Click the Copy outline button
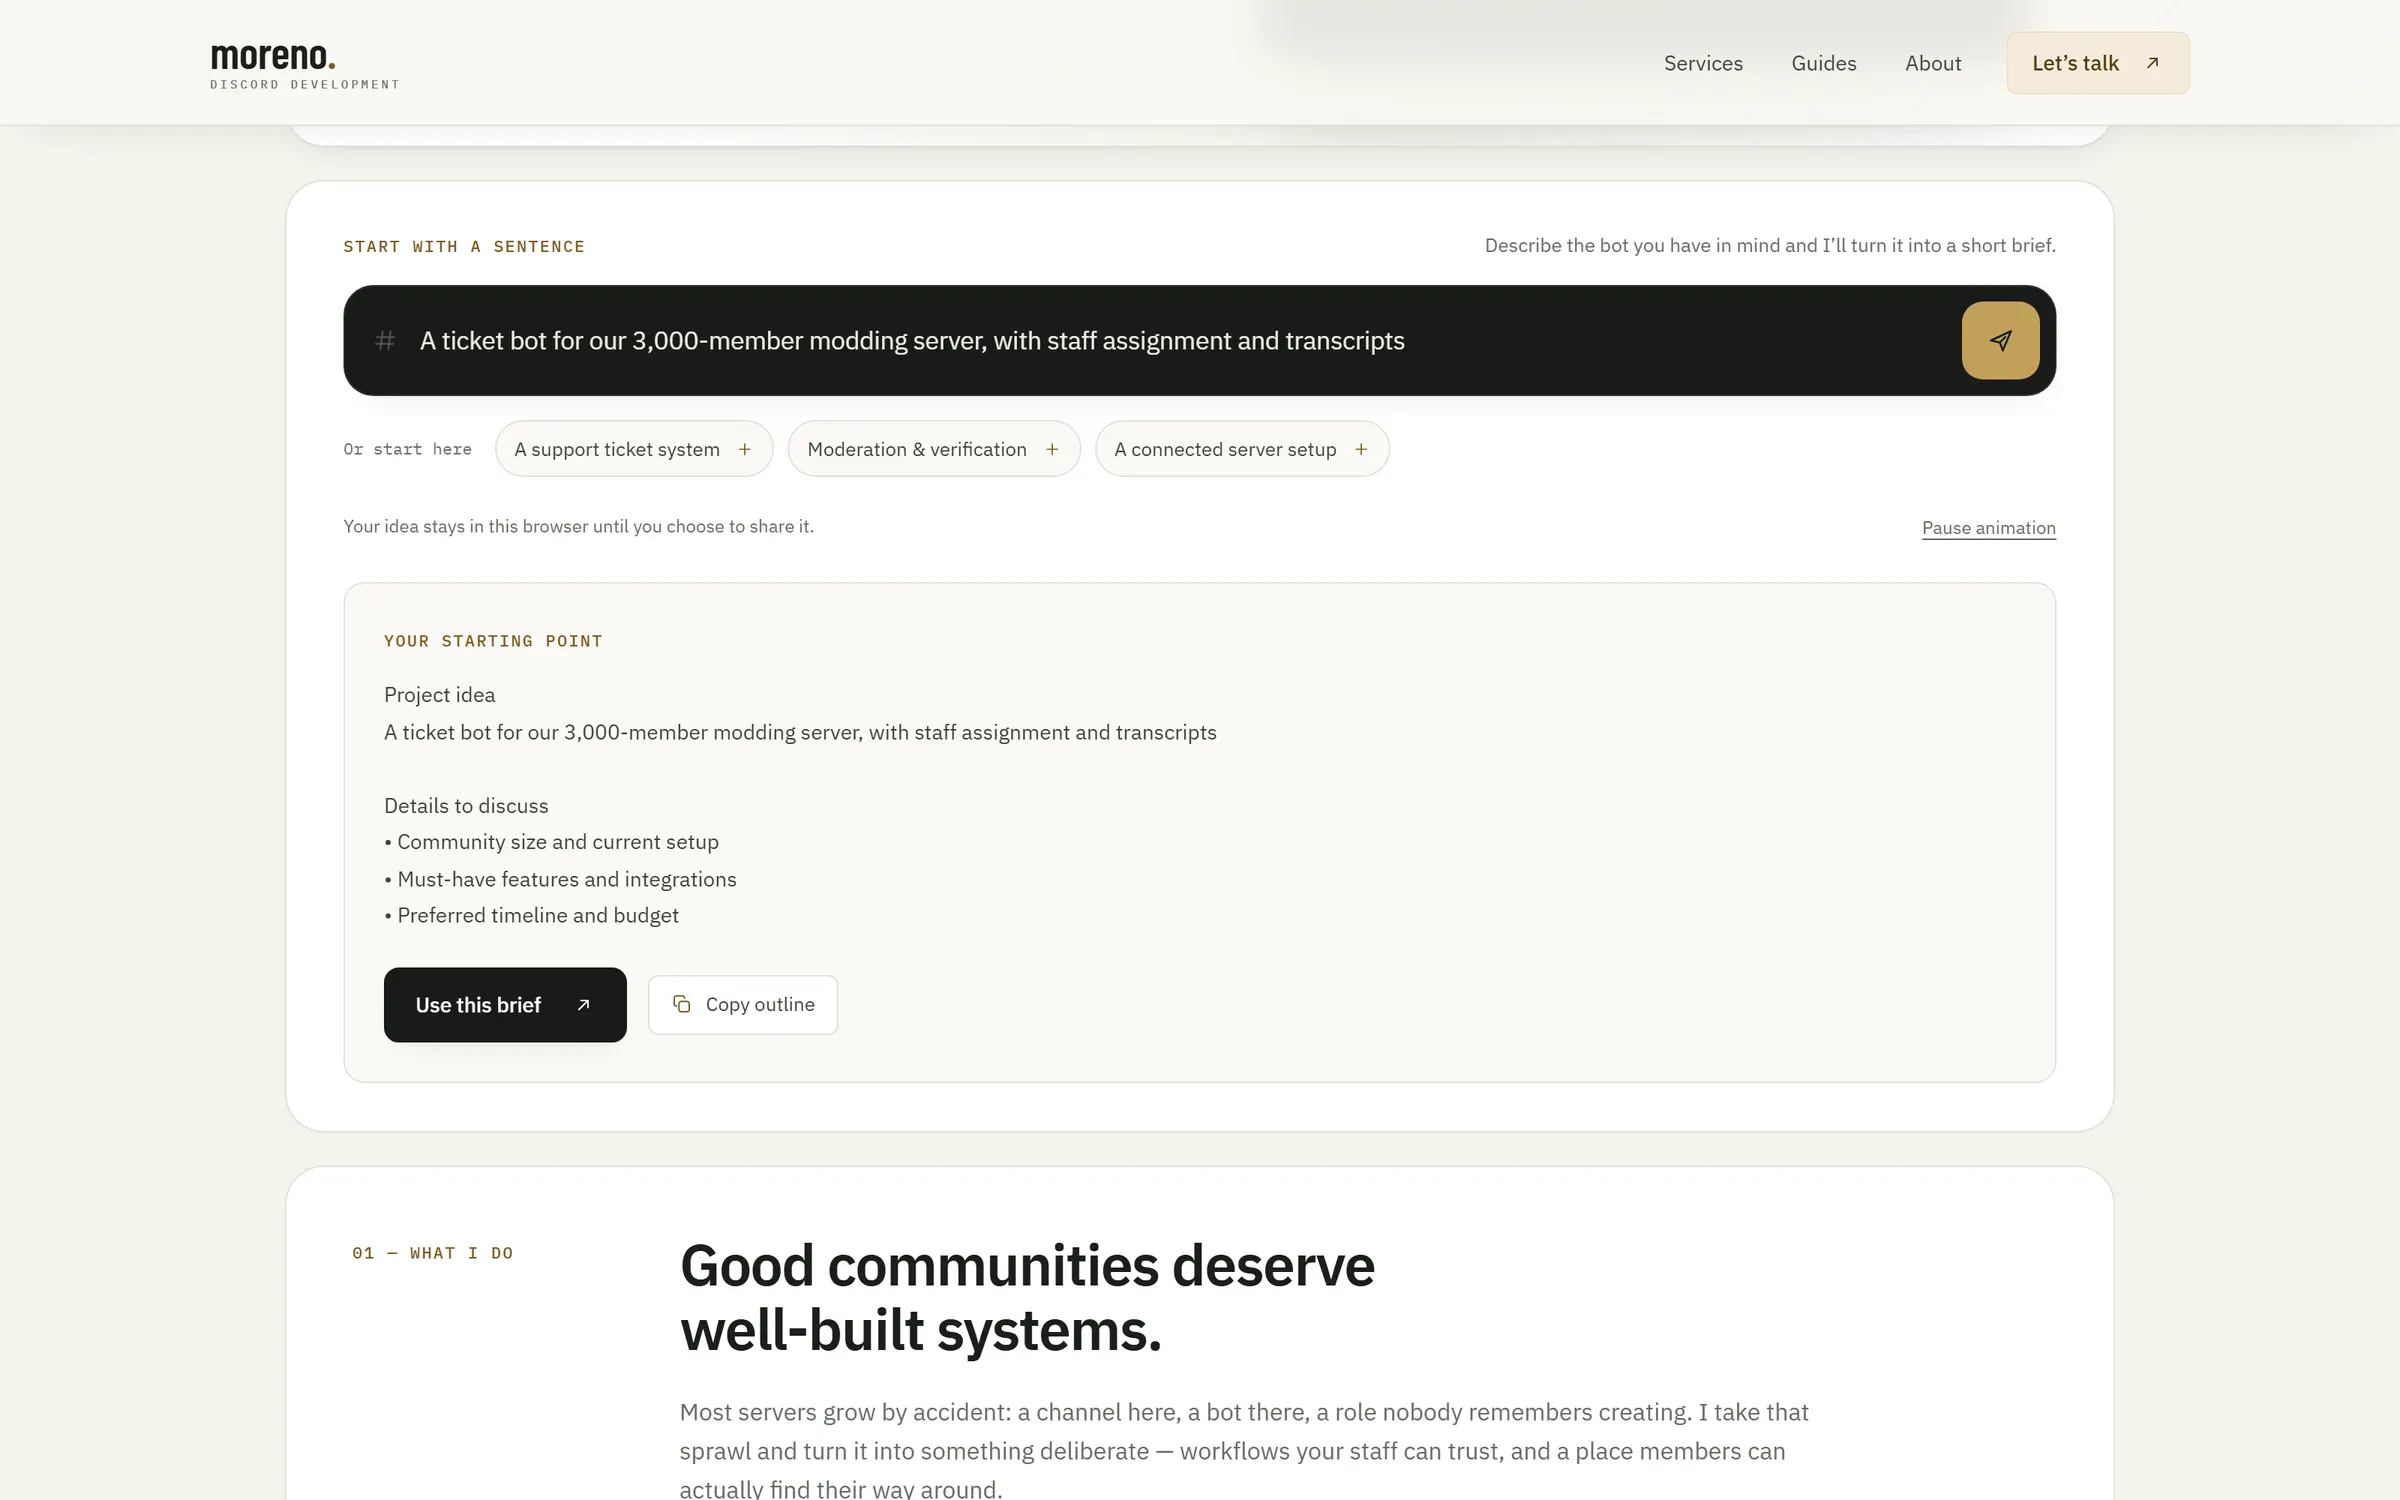The width and height of the screenshot is (2400, 1500). click(742, 1005)
